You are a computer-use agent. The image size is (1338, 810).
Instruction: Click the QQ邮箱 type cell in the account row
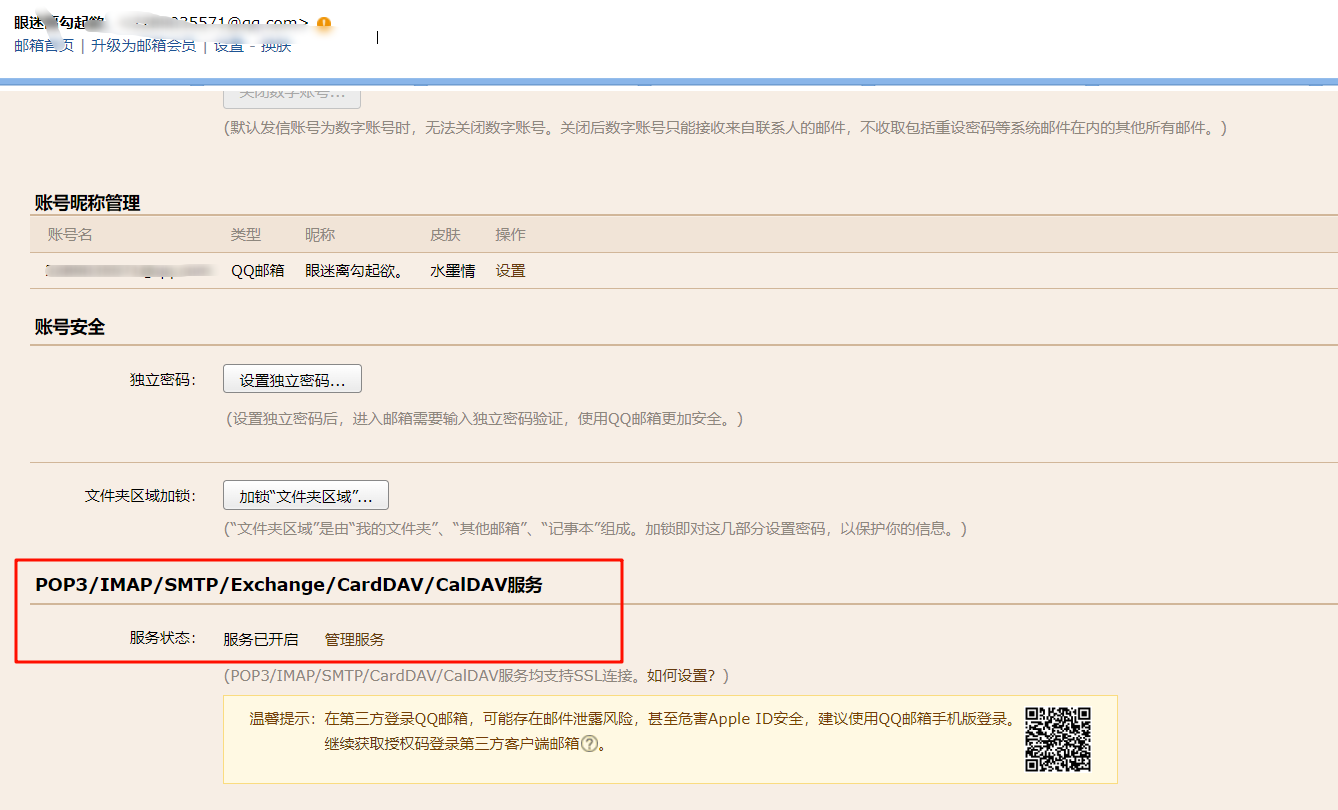tap(257, 271)
